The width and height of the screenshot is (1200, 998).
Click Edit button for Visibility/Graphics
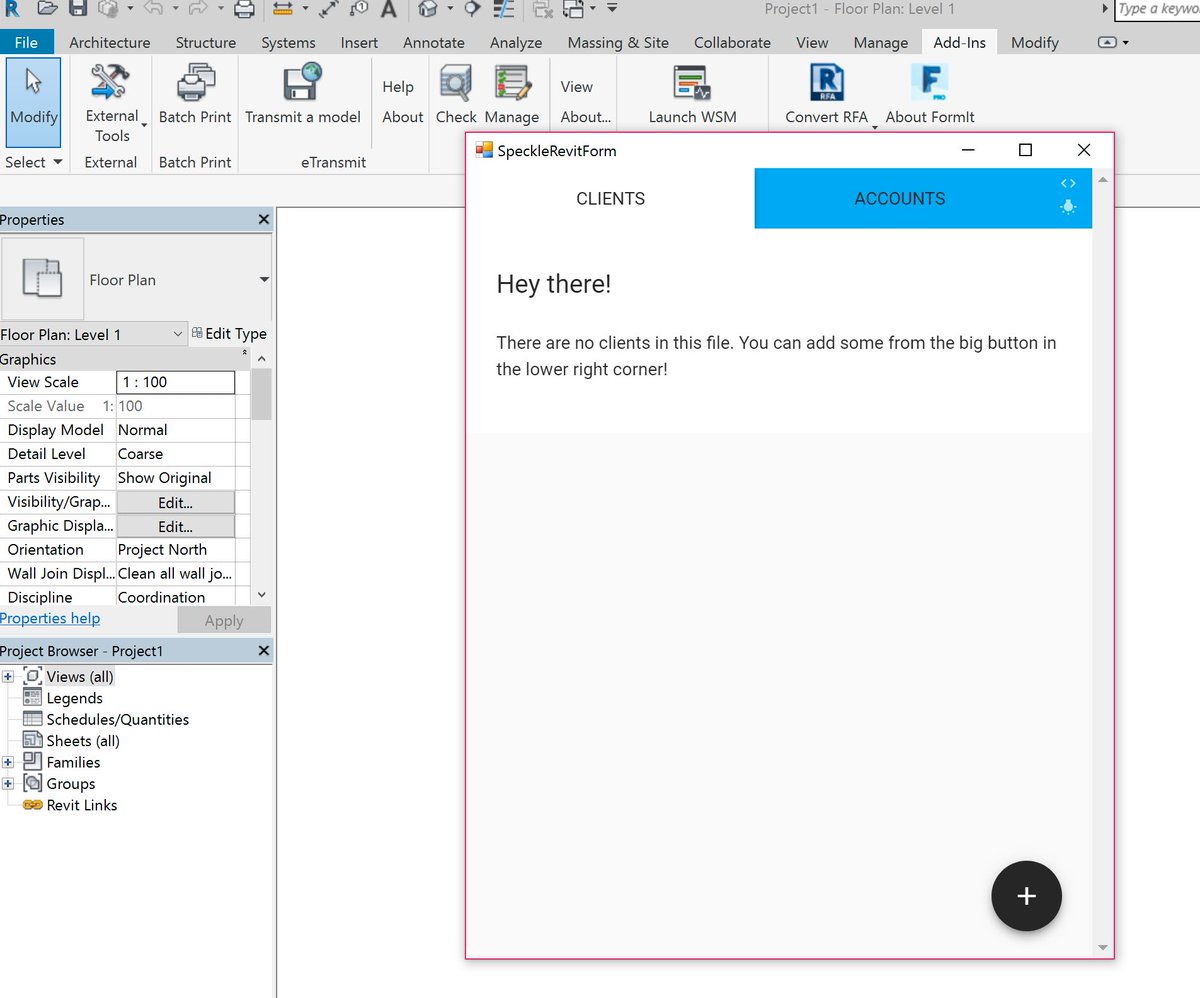175,503
